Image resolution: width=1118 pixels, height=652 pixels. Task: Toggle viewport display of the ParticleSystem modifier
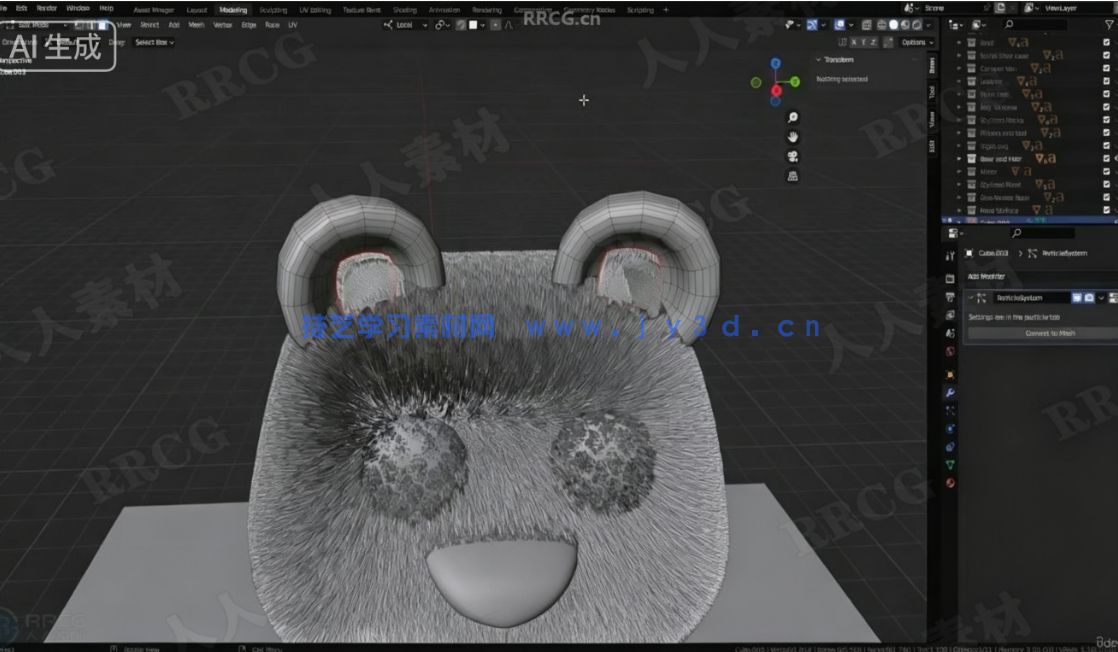tap(1077, 297)
